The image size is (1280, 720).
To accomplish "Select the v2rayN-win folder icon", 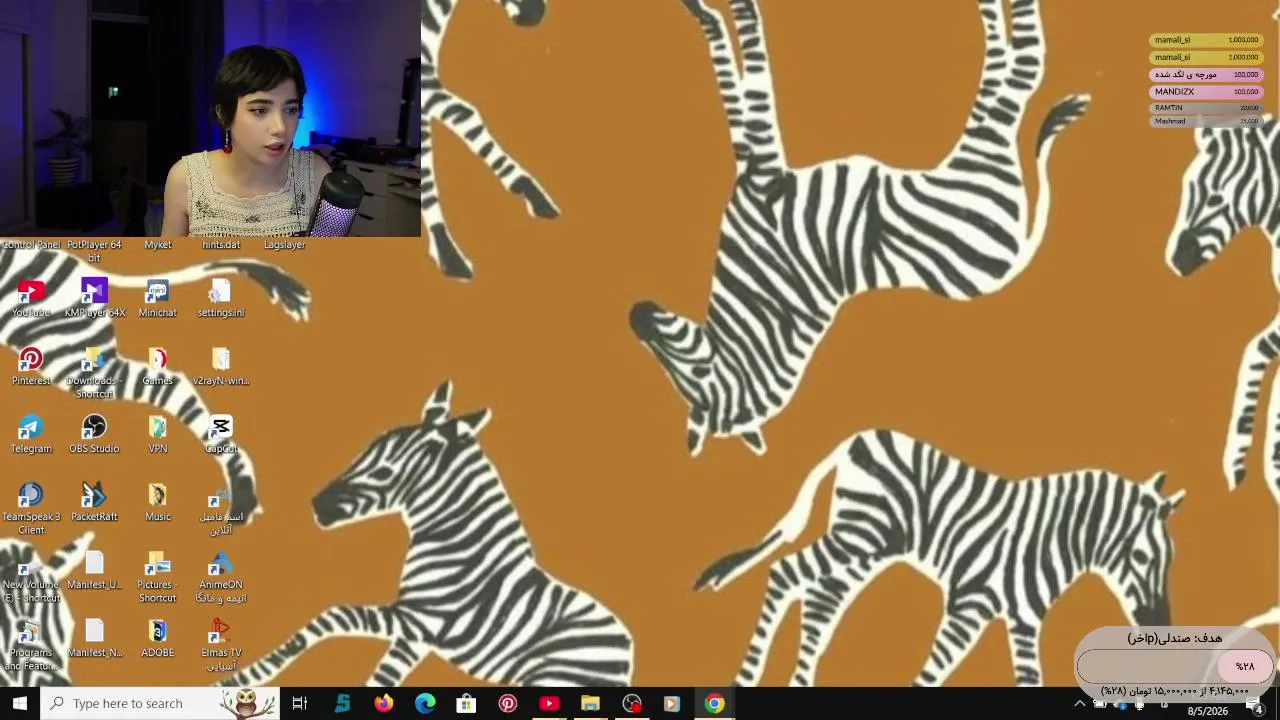I will [x=221, y=367].
